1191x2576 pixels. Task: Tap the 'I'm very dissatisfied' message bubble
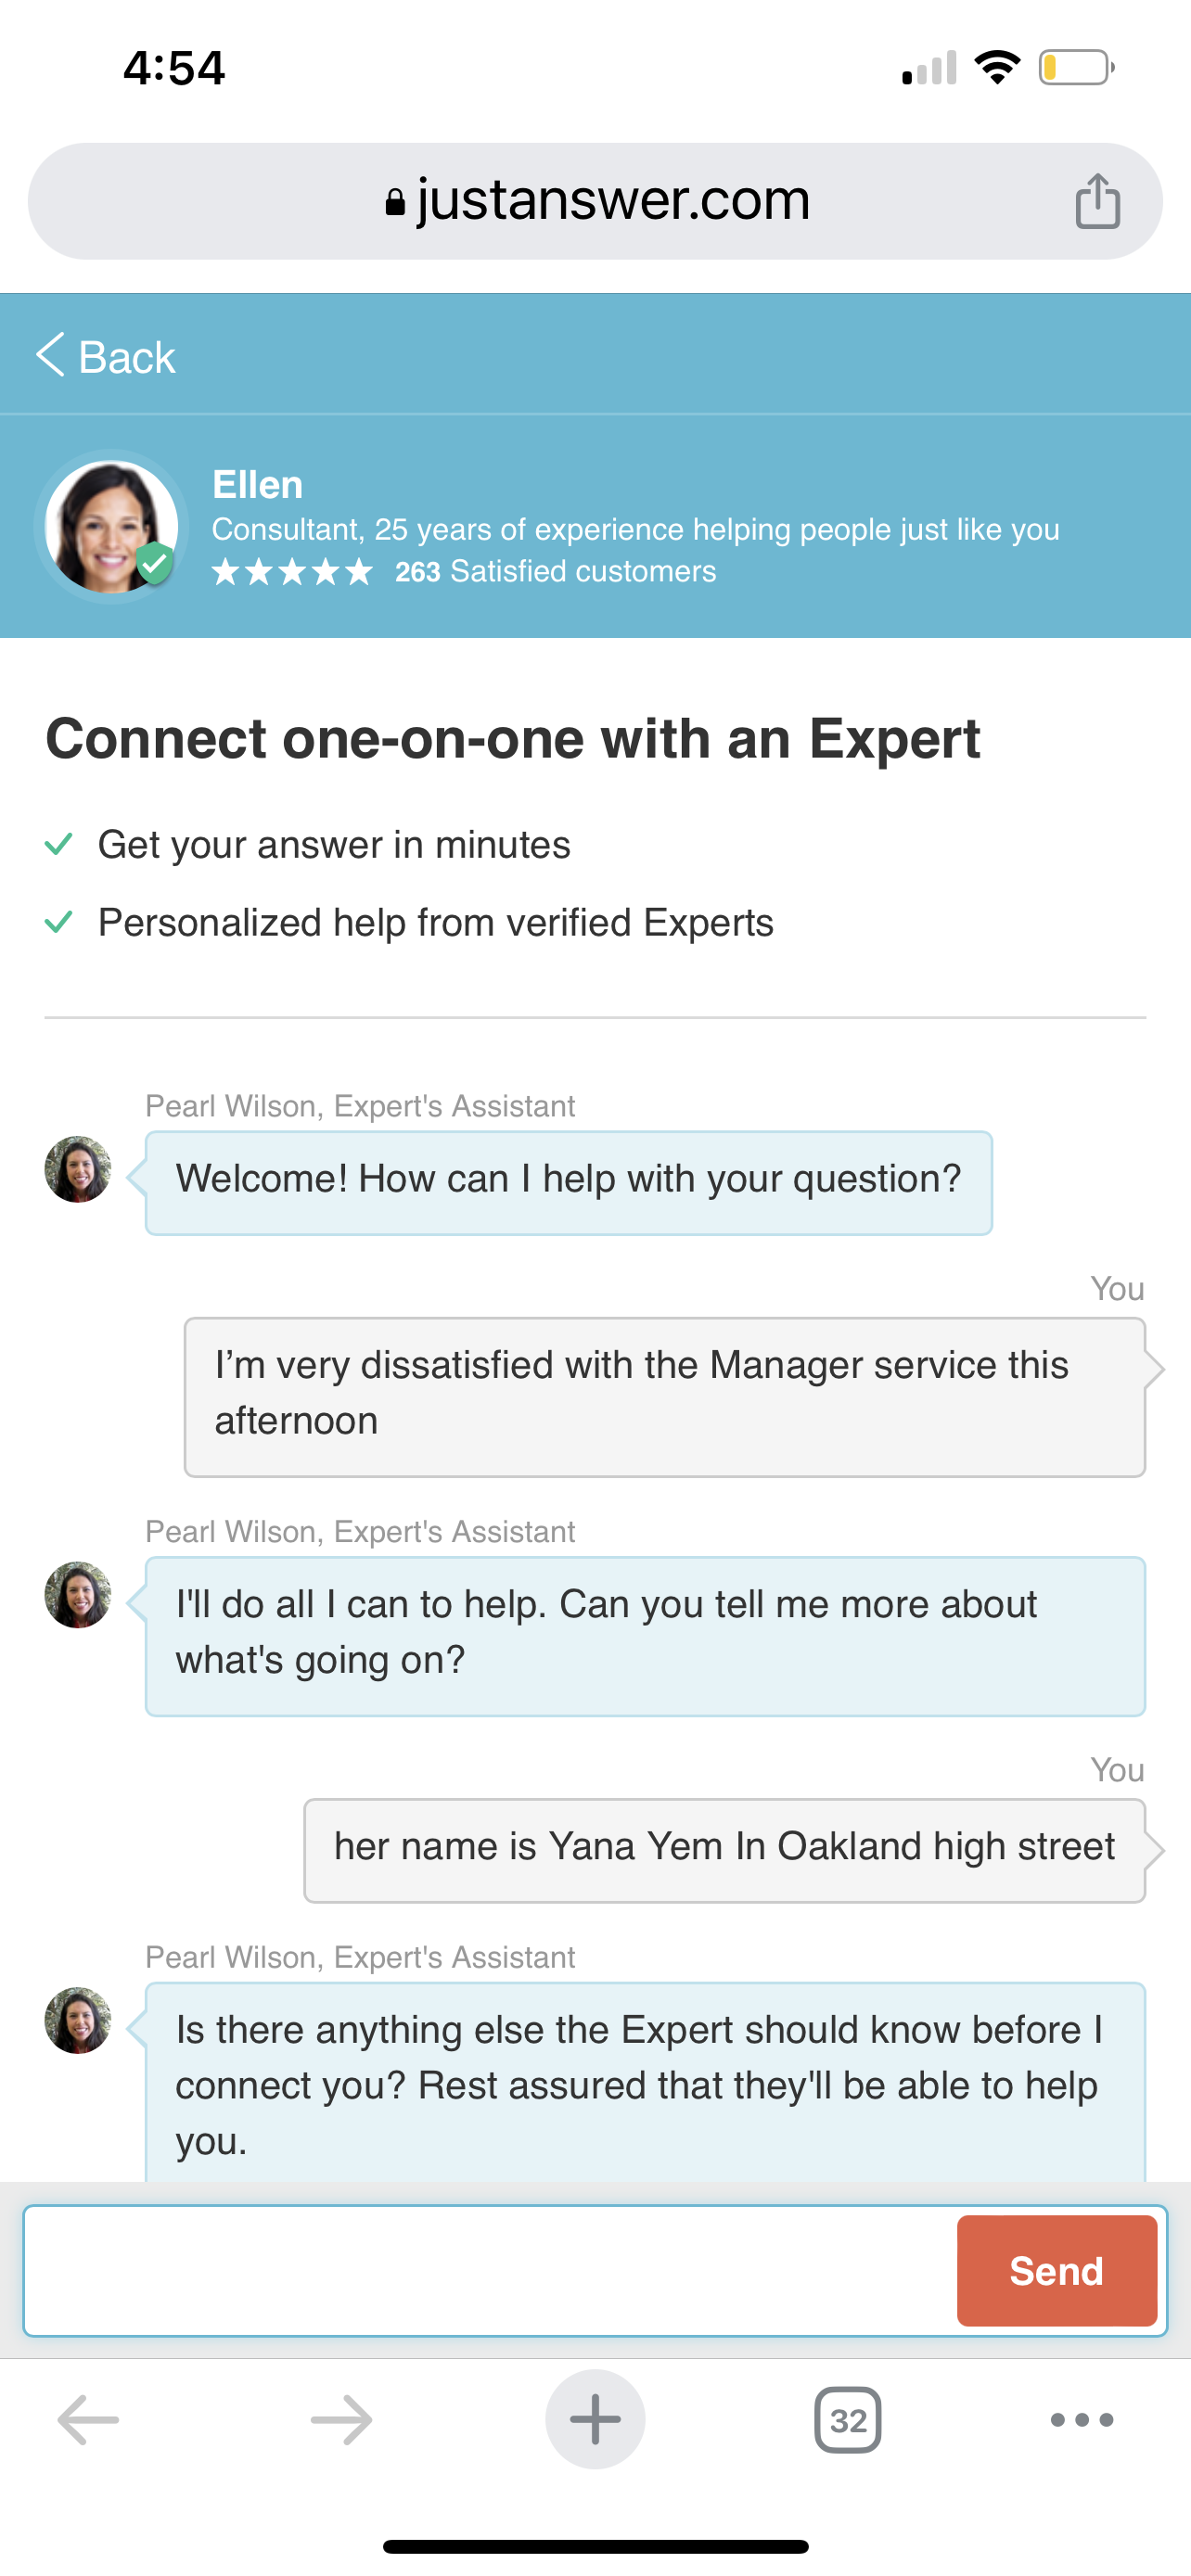(664, 1396)
